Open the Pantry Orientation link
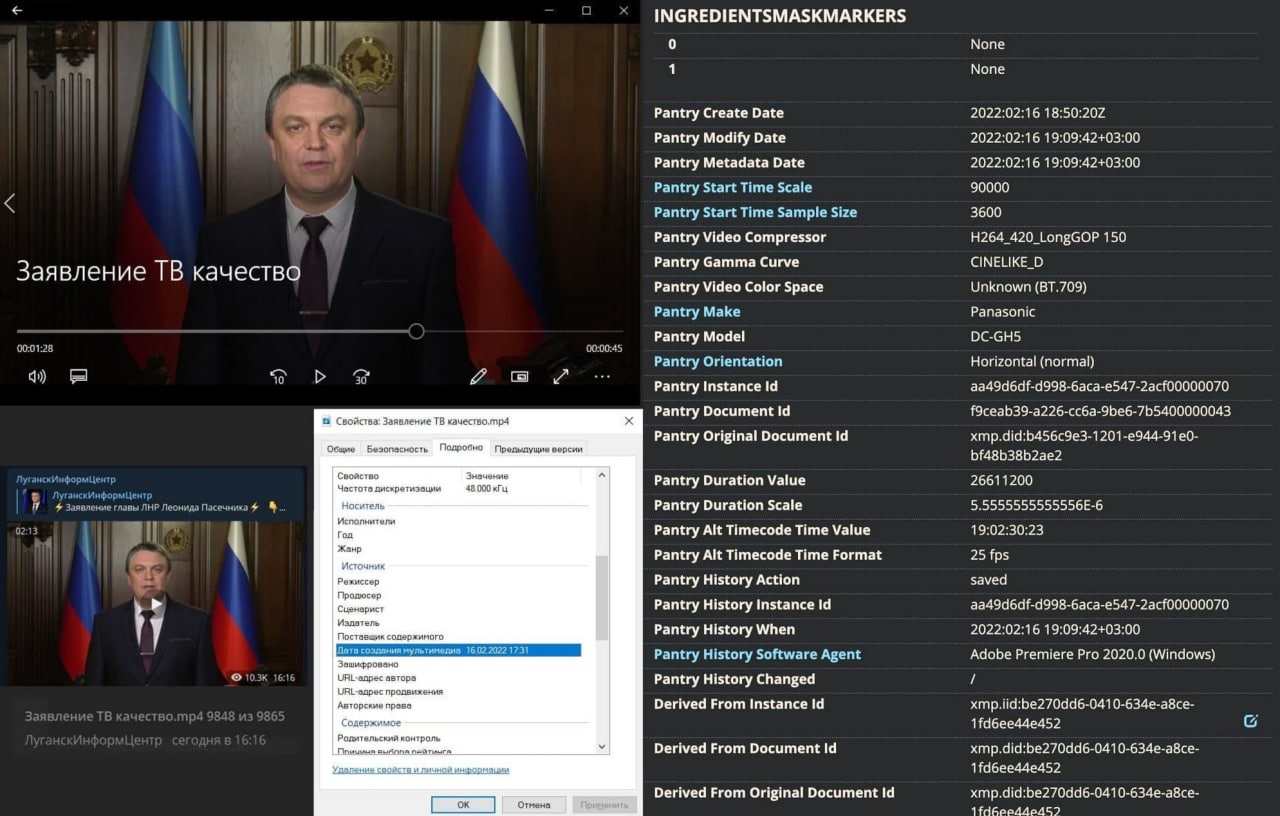 718,361
